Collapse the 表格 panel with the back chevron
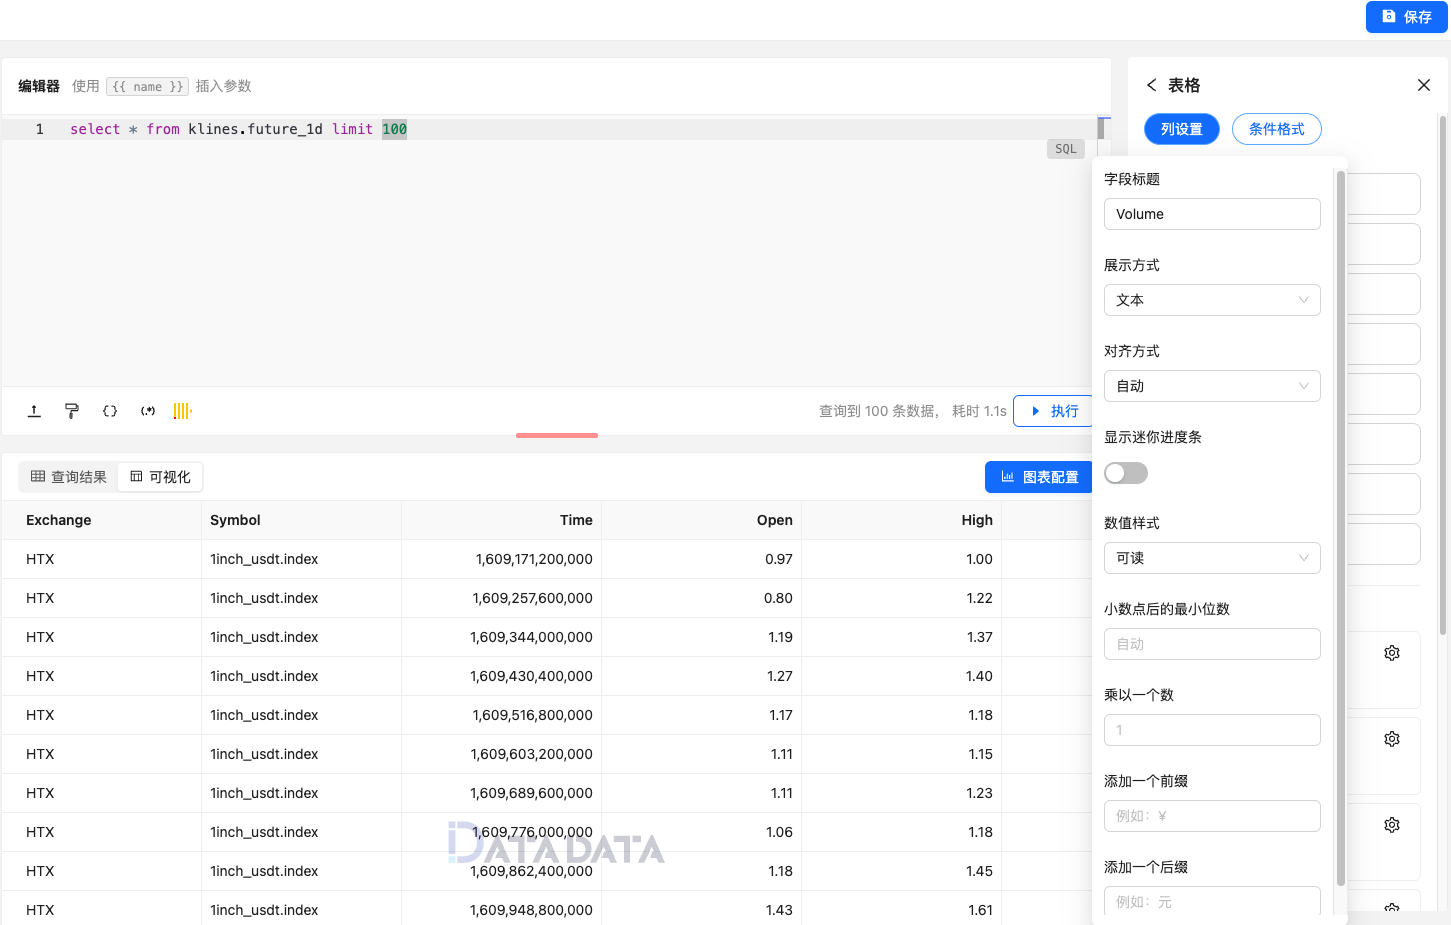 [1150, 85]
